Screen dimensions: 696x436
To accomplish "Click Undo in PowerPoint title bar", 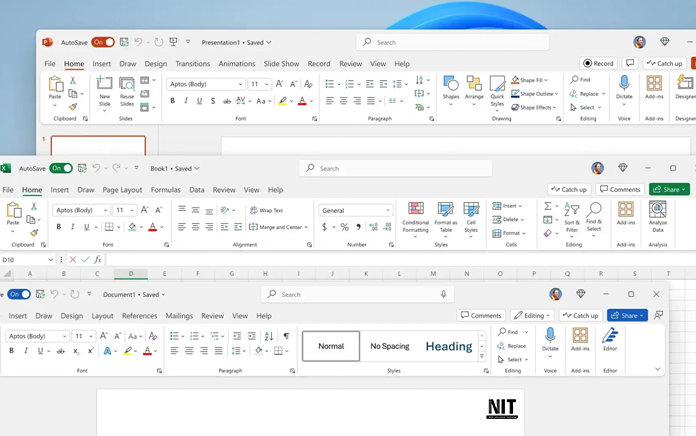I will [x=138, y=42].
